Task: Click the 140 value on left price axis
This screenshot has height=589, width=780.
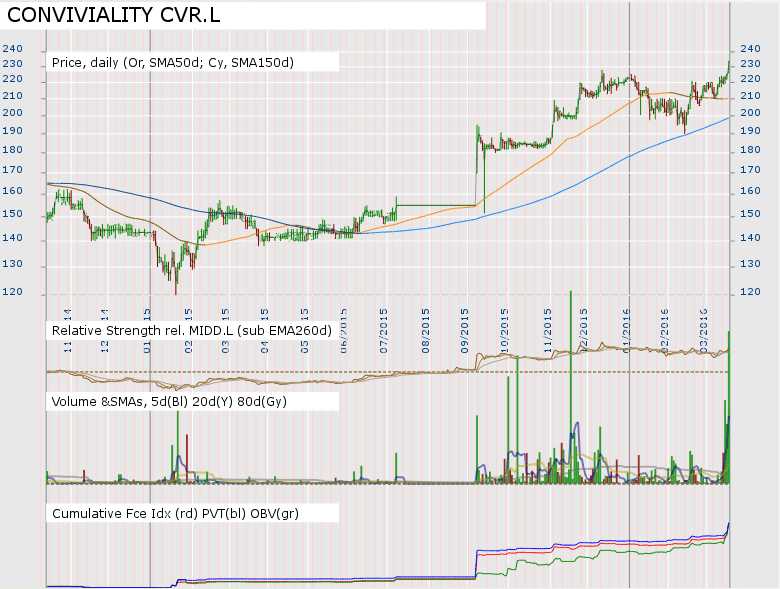Action: (x=12, y=238)
